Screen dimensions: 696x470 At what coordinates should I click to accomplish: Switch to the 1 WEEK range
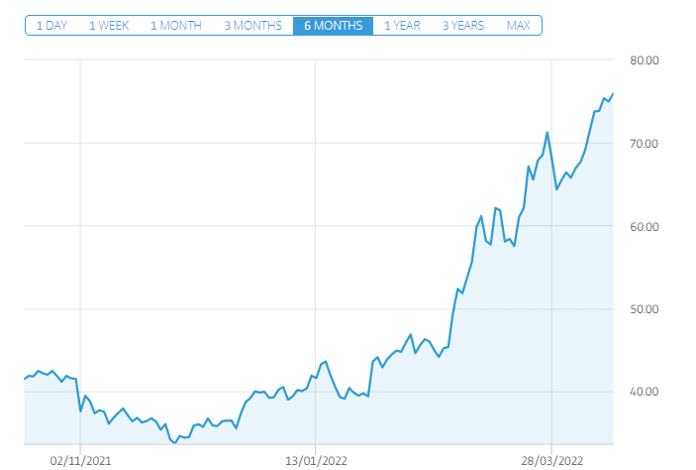[109, 25]
